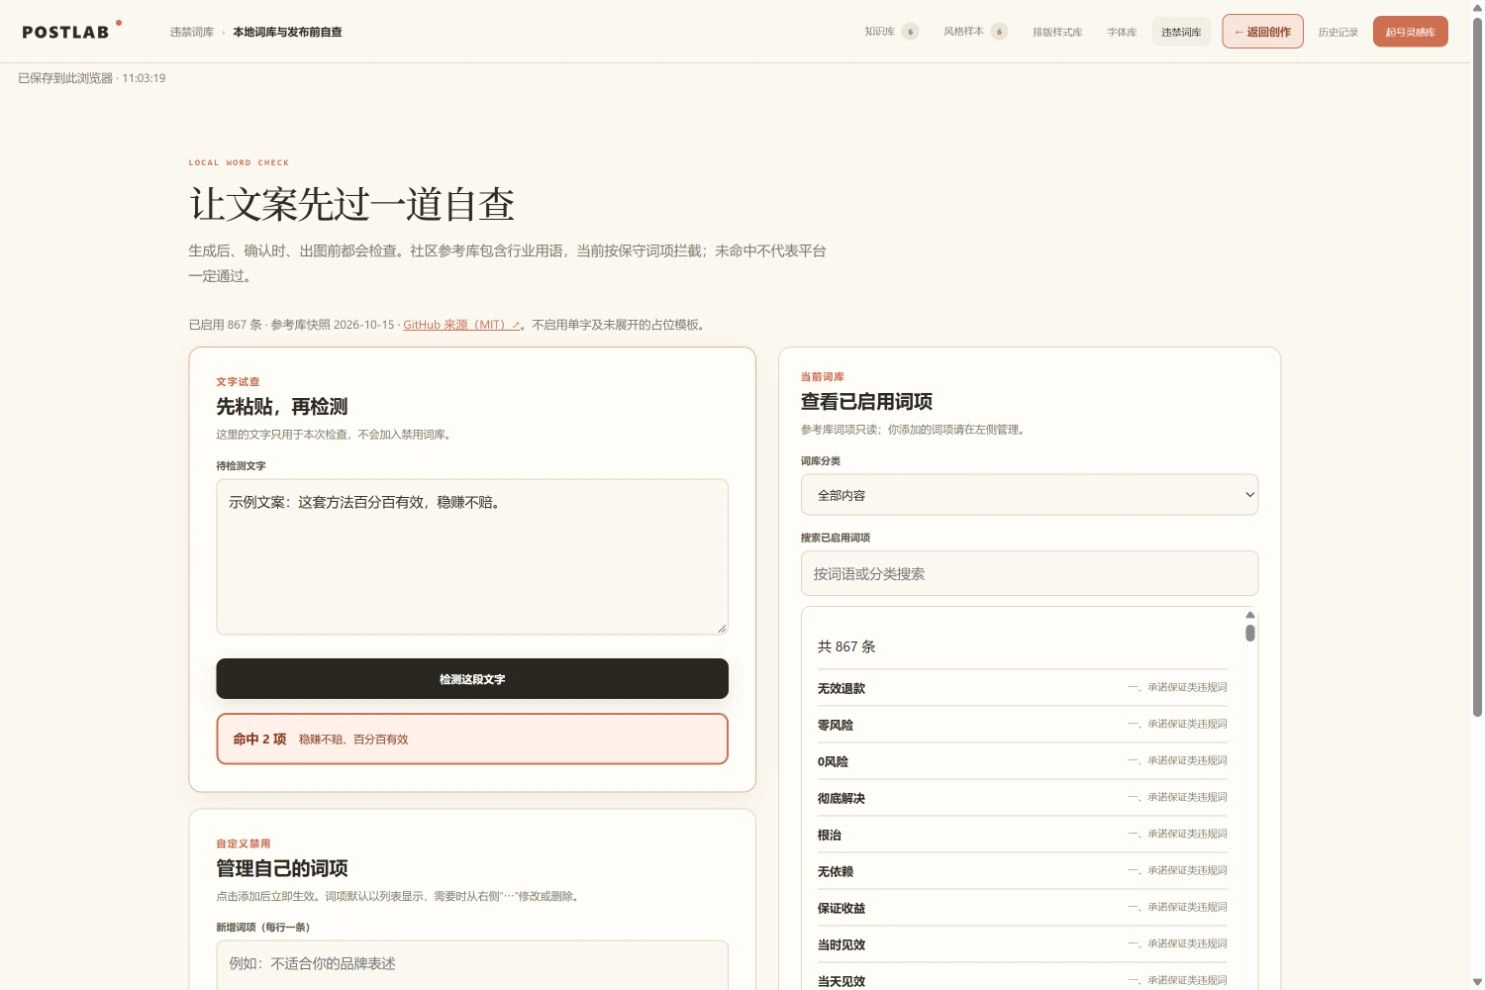Screen dimensions: 1485x990
Task: Click the 命中 2 项 result box
Action: (472, 739)
